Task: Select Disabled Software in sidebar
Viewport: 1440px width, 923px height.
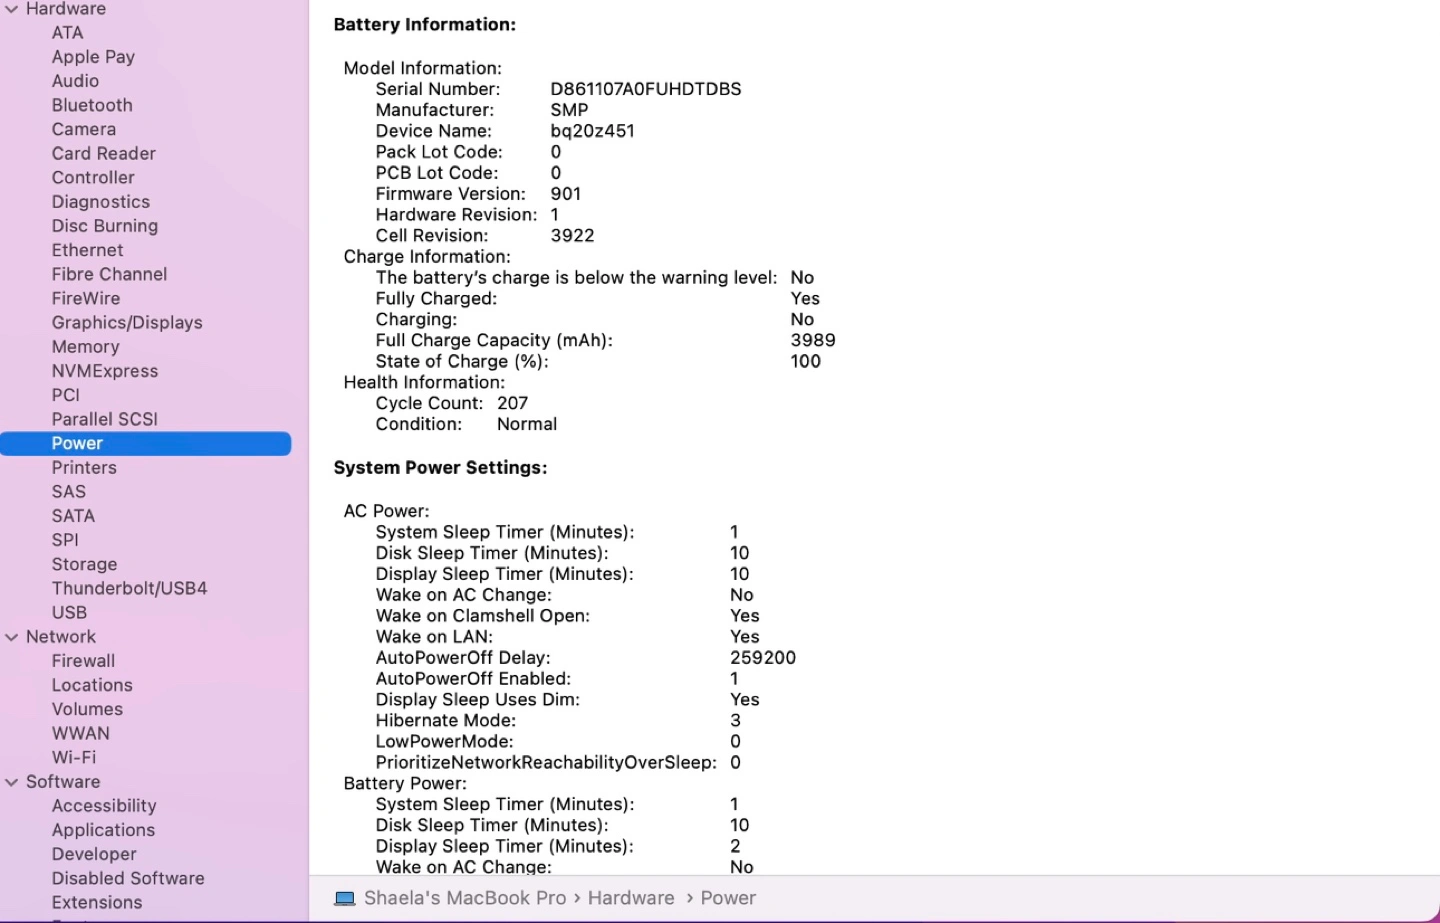Action: click(128, 878)
